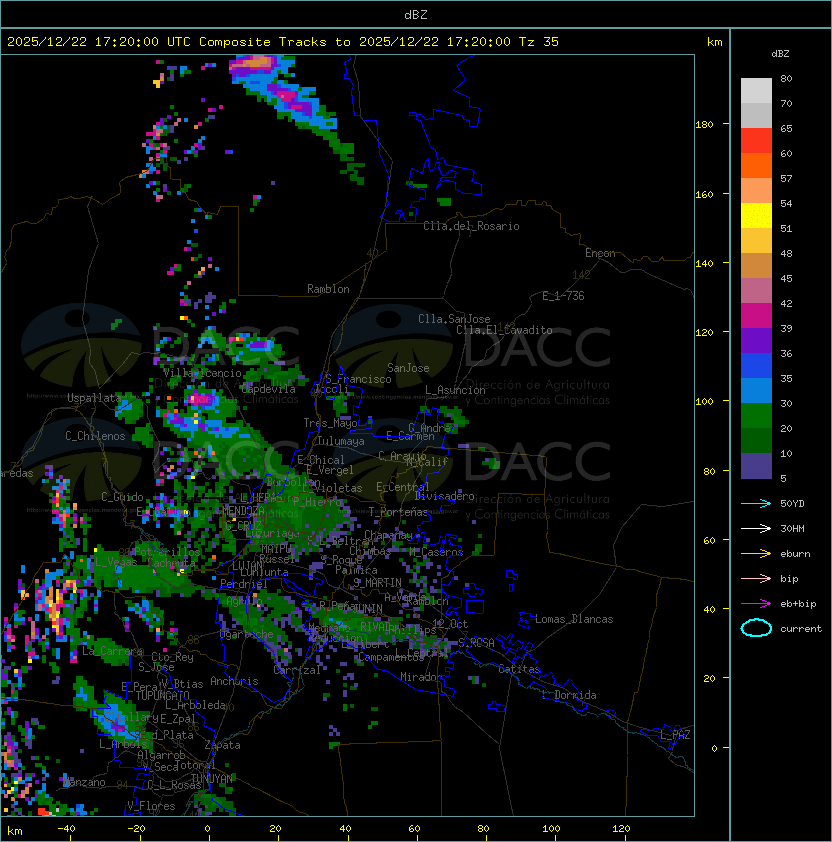Click the 39 dBZ purple swatch
This screenshot has width=832, height=842.
pos(756,340)
